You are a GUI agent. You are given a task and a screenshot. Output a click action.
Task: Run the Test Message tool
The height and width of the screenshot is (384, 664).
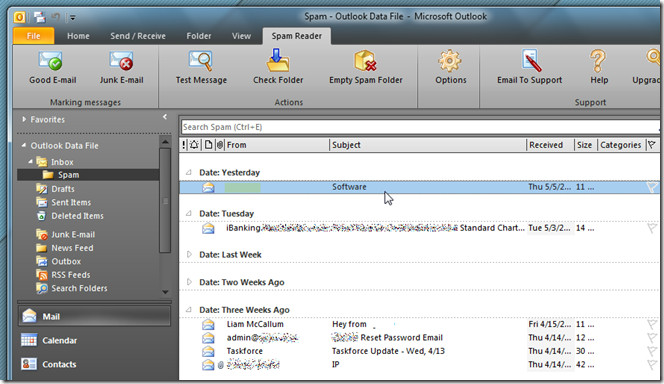point(201,61)
